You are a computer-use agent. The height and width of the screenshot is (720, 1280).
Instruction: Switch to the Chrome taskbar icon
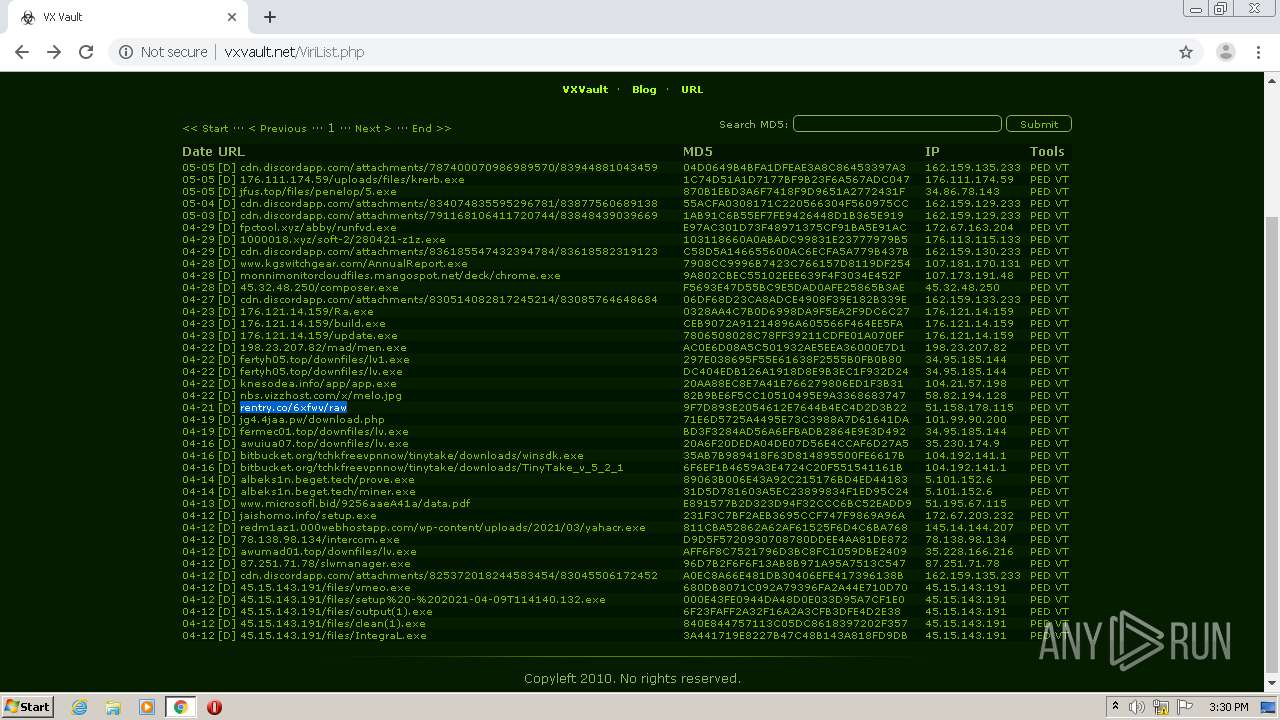click(x=180, y=707)
